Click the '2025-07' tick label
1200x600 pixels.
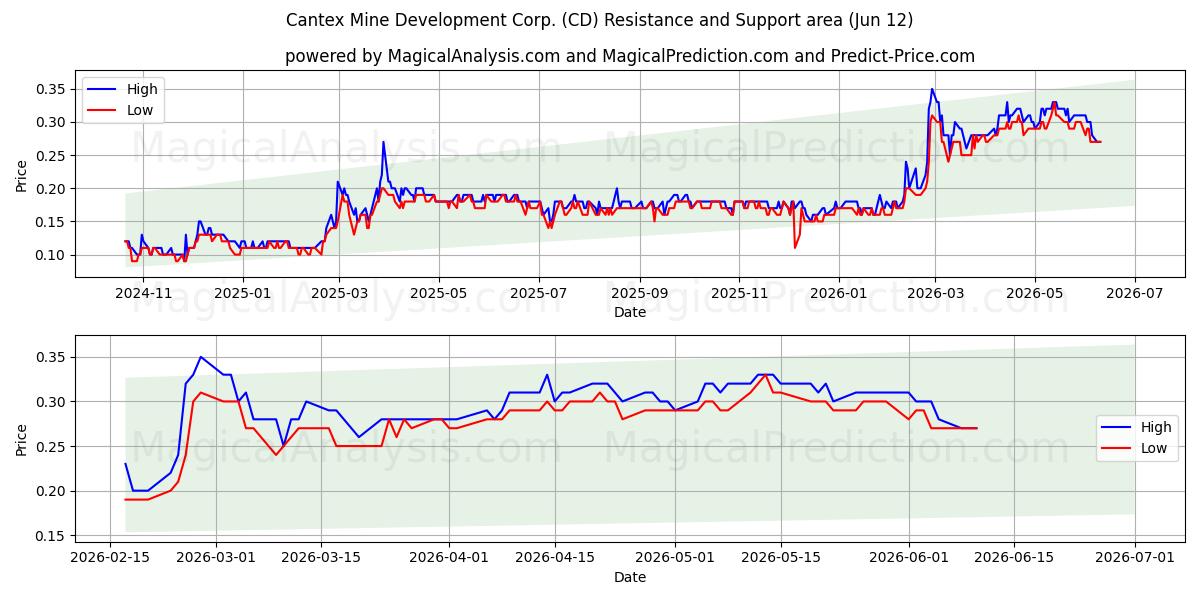(538, 293)
